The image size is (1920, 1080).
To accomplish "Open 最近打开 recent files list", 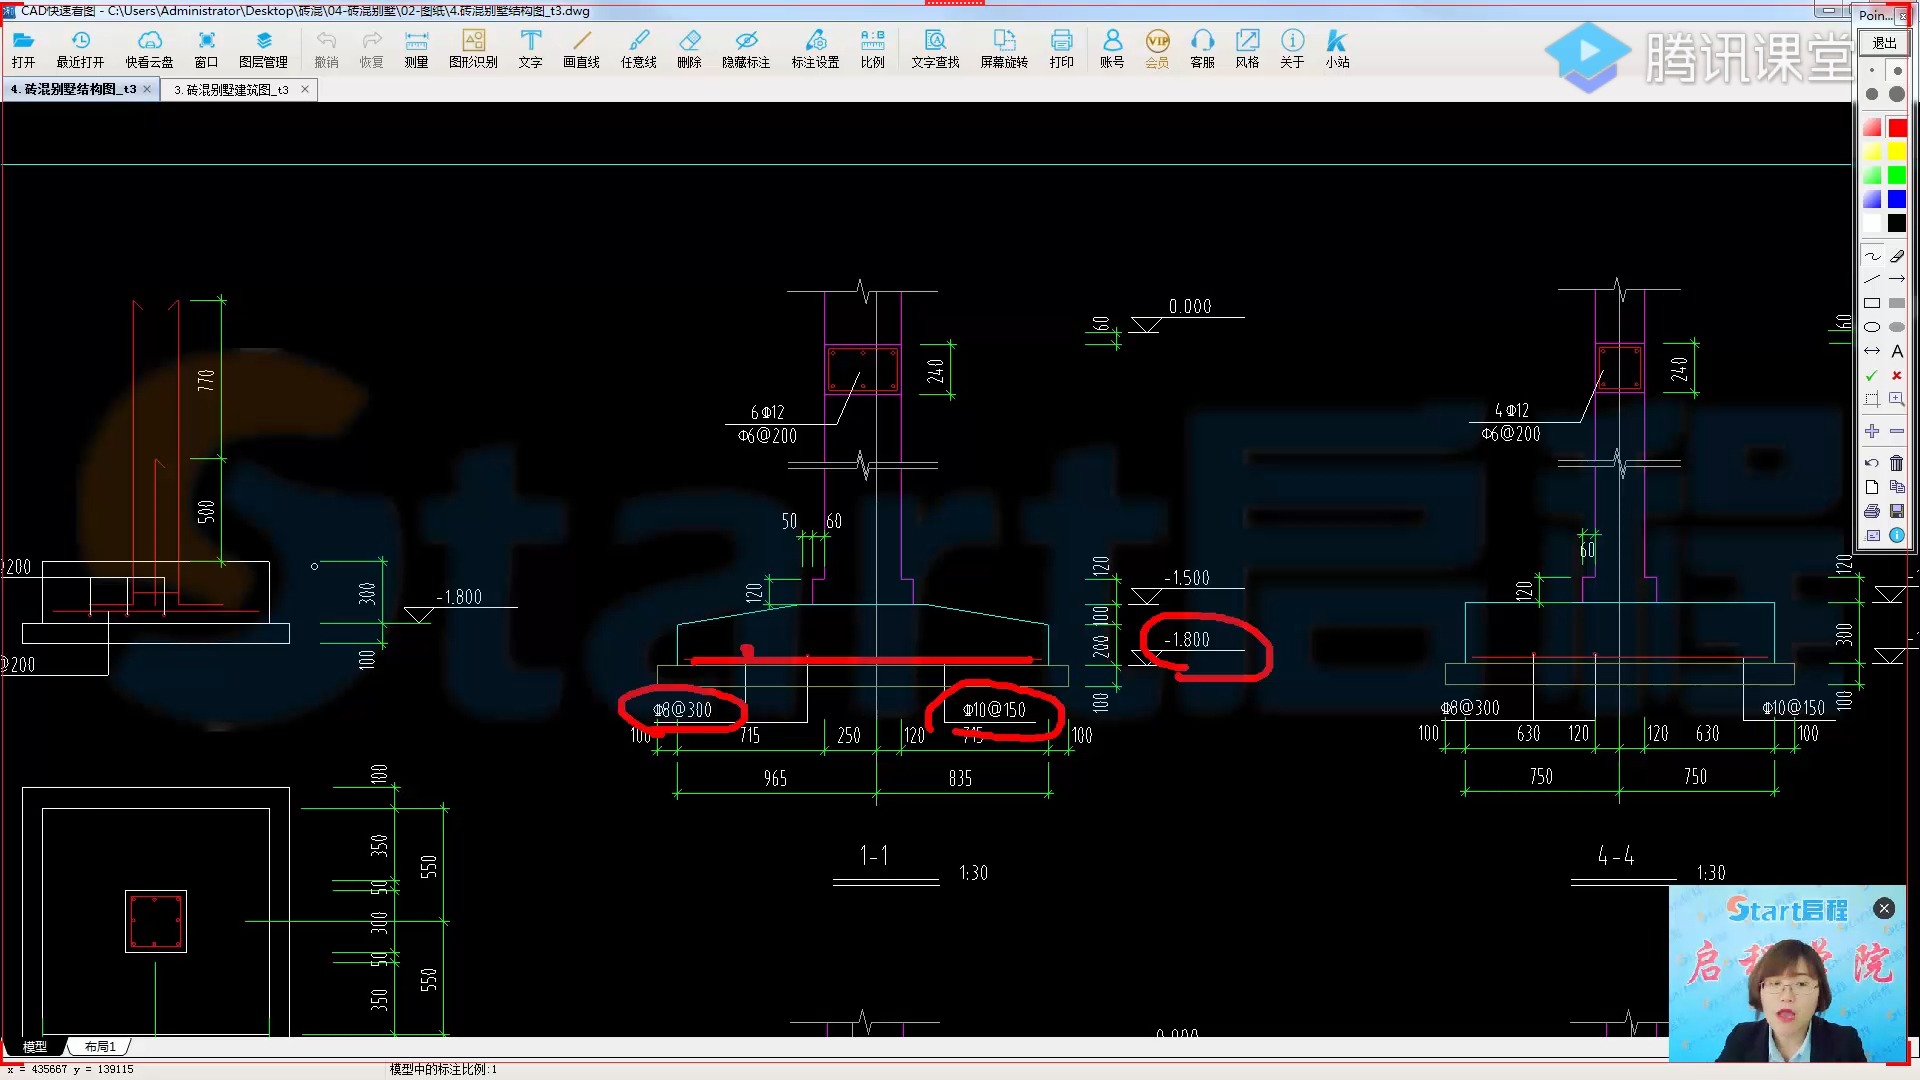I will pyautogui.click(x=80, y=48).
